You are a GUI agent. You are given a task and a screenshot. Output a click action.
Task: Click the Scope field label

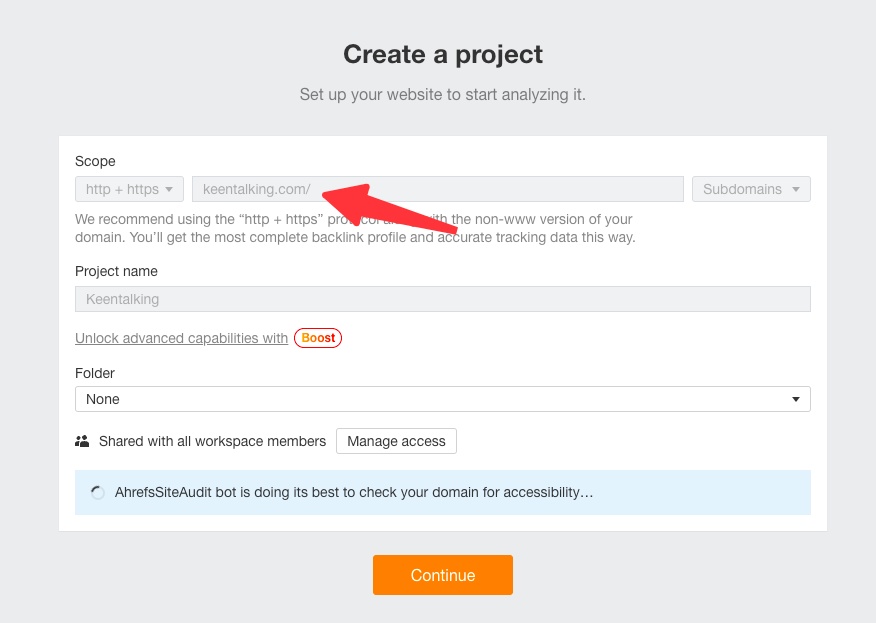[95, 161]
